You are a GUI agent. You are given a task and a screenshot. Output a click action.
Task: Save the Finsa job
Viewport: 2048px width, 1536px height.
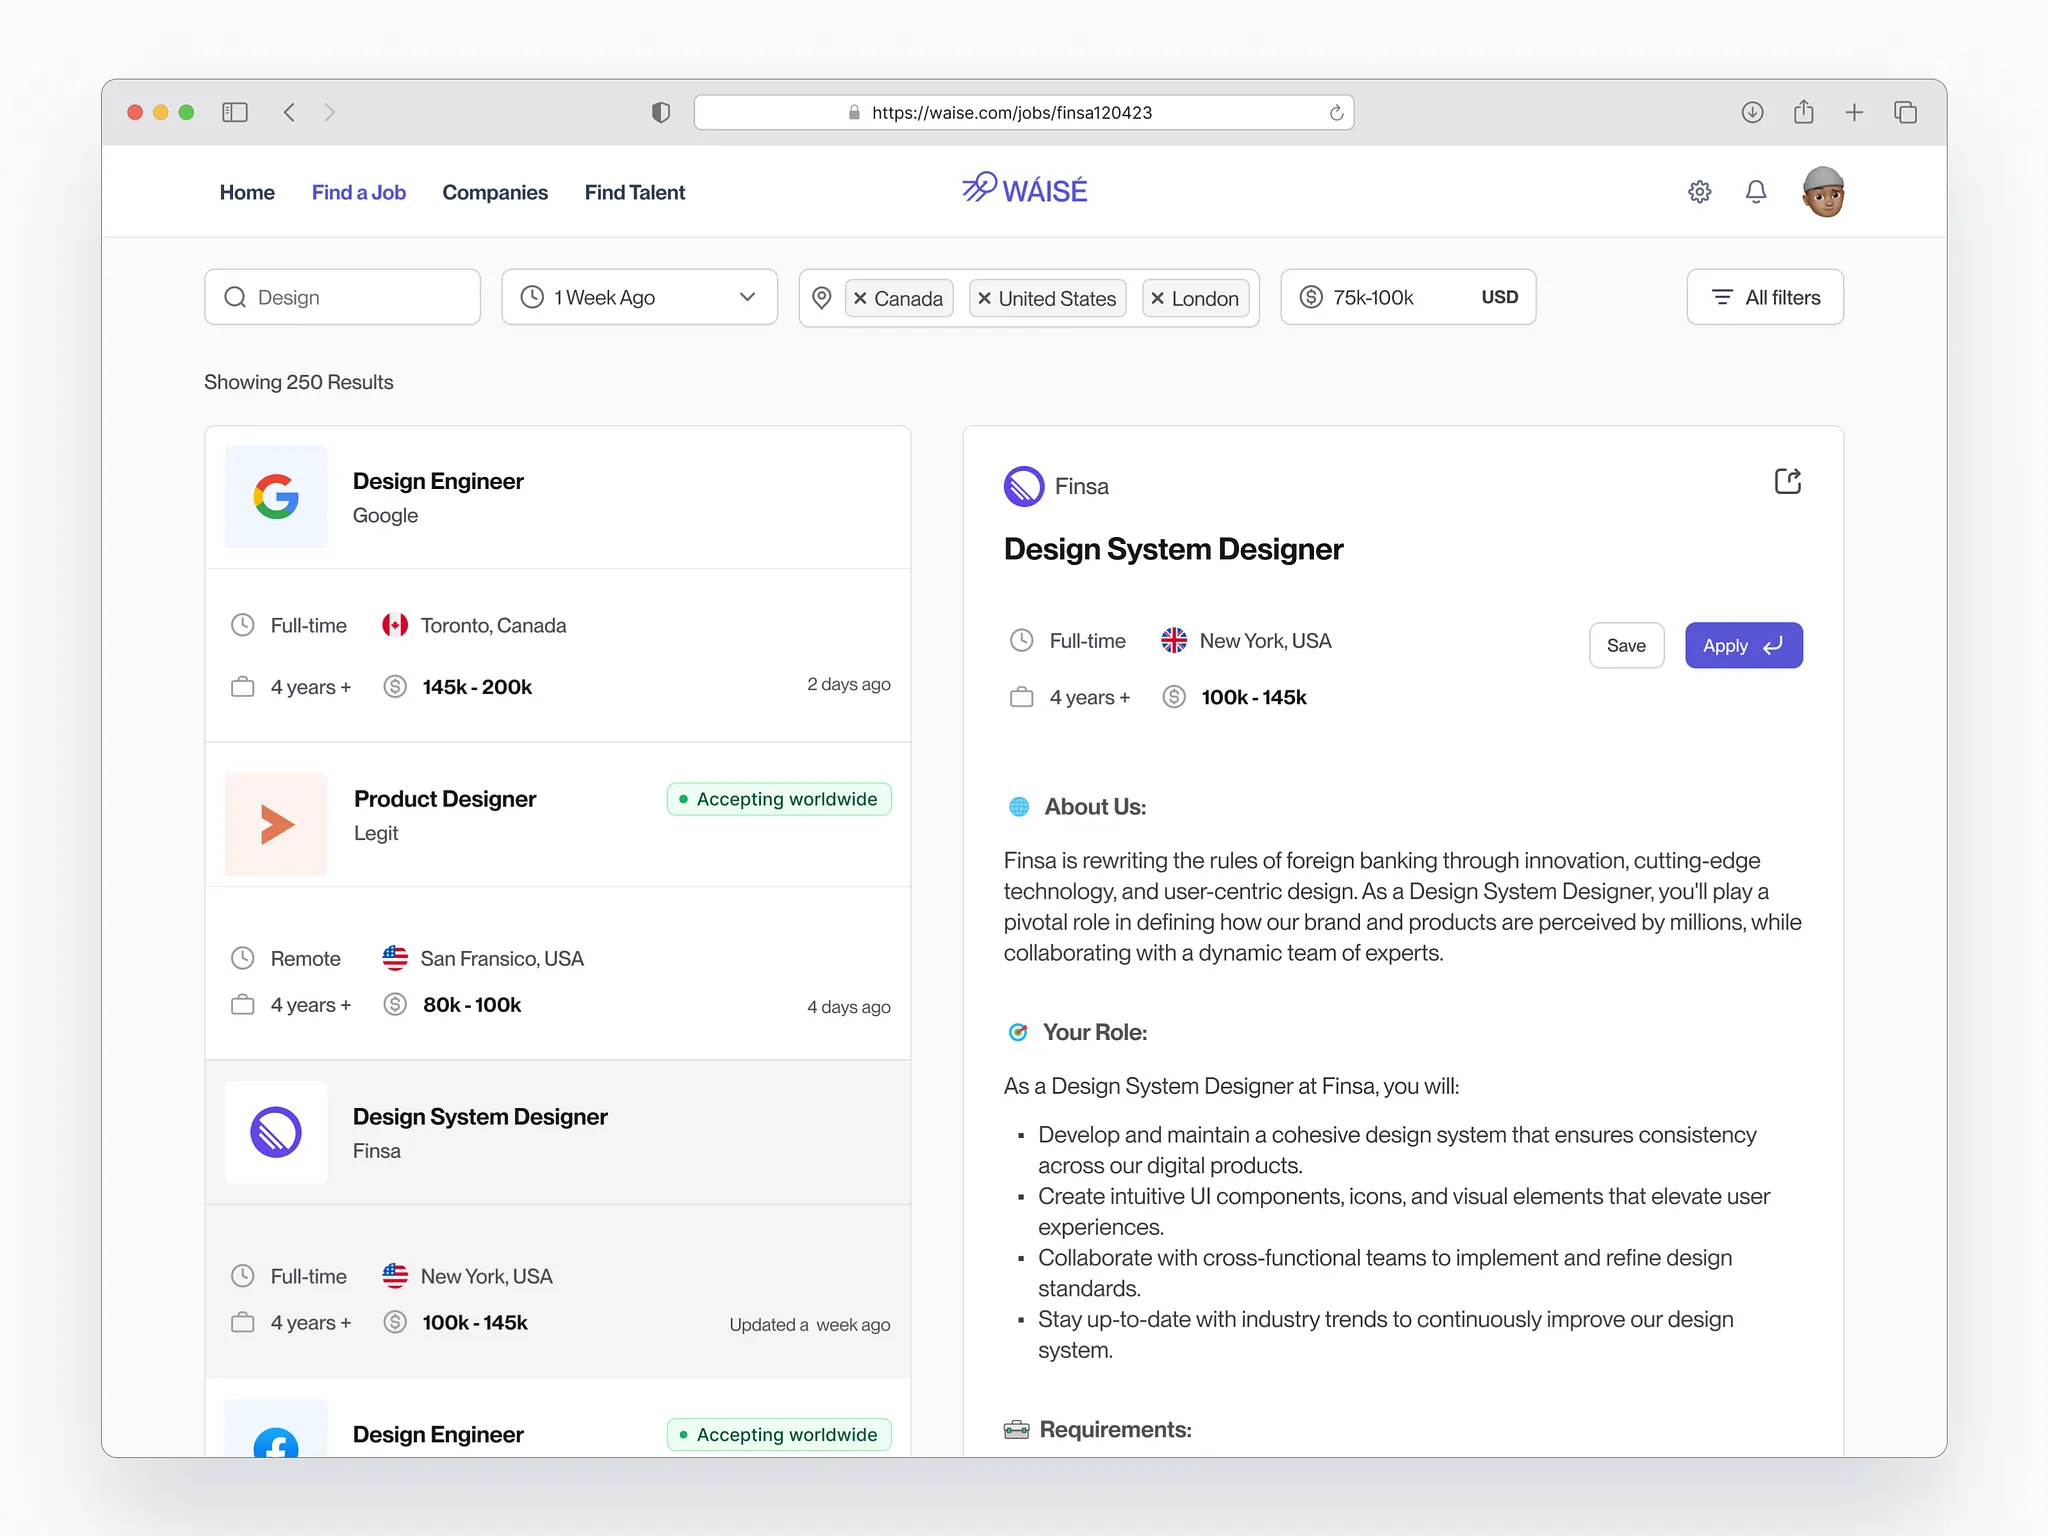click(x=1626, y=645)
